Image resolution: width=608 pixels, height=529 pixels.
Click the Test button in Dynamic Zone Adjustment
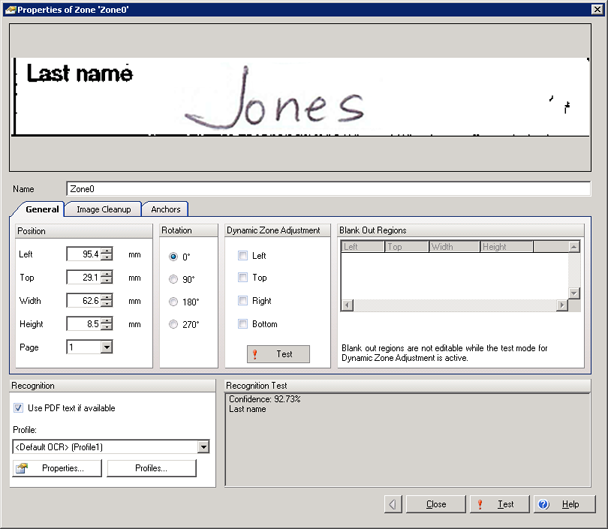[x=278, y=354]
